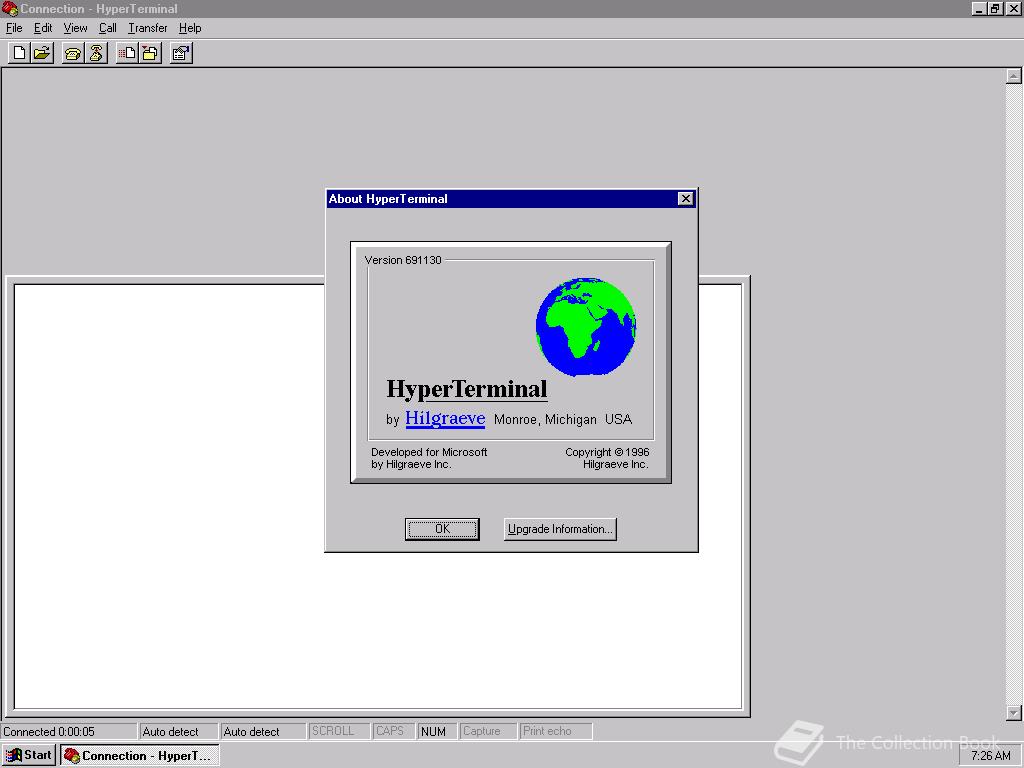Click the globe image in About dialog
Viewport: 1024px width, 768px height.
click(x=586, y=327)
